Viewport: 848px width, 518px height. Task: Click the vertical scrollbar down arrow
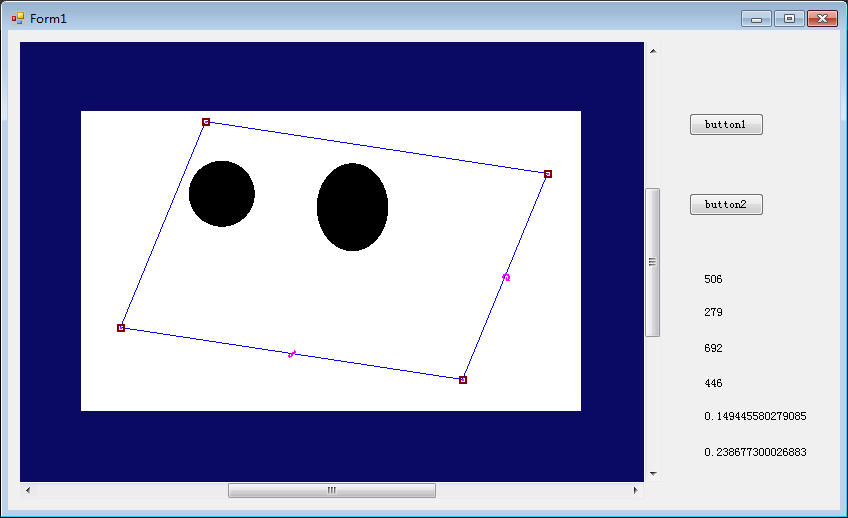click(x=653, y=474)
